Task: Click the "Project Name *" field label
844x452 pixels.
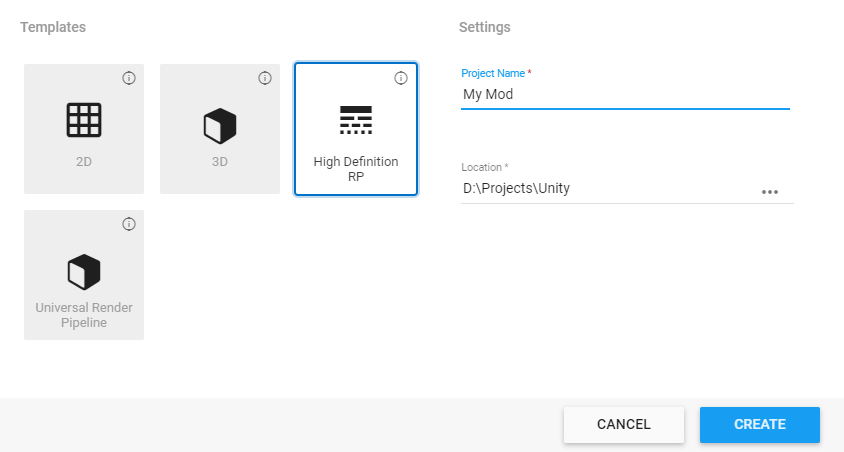Action: [496, 74]
